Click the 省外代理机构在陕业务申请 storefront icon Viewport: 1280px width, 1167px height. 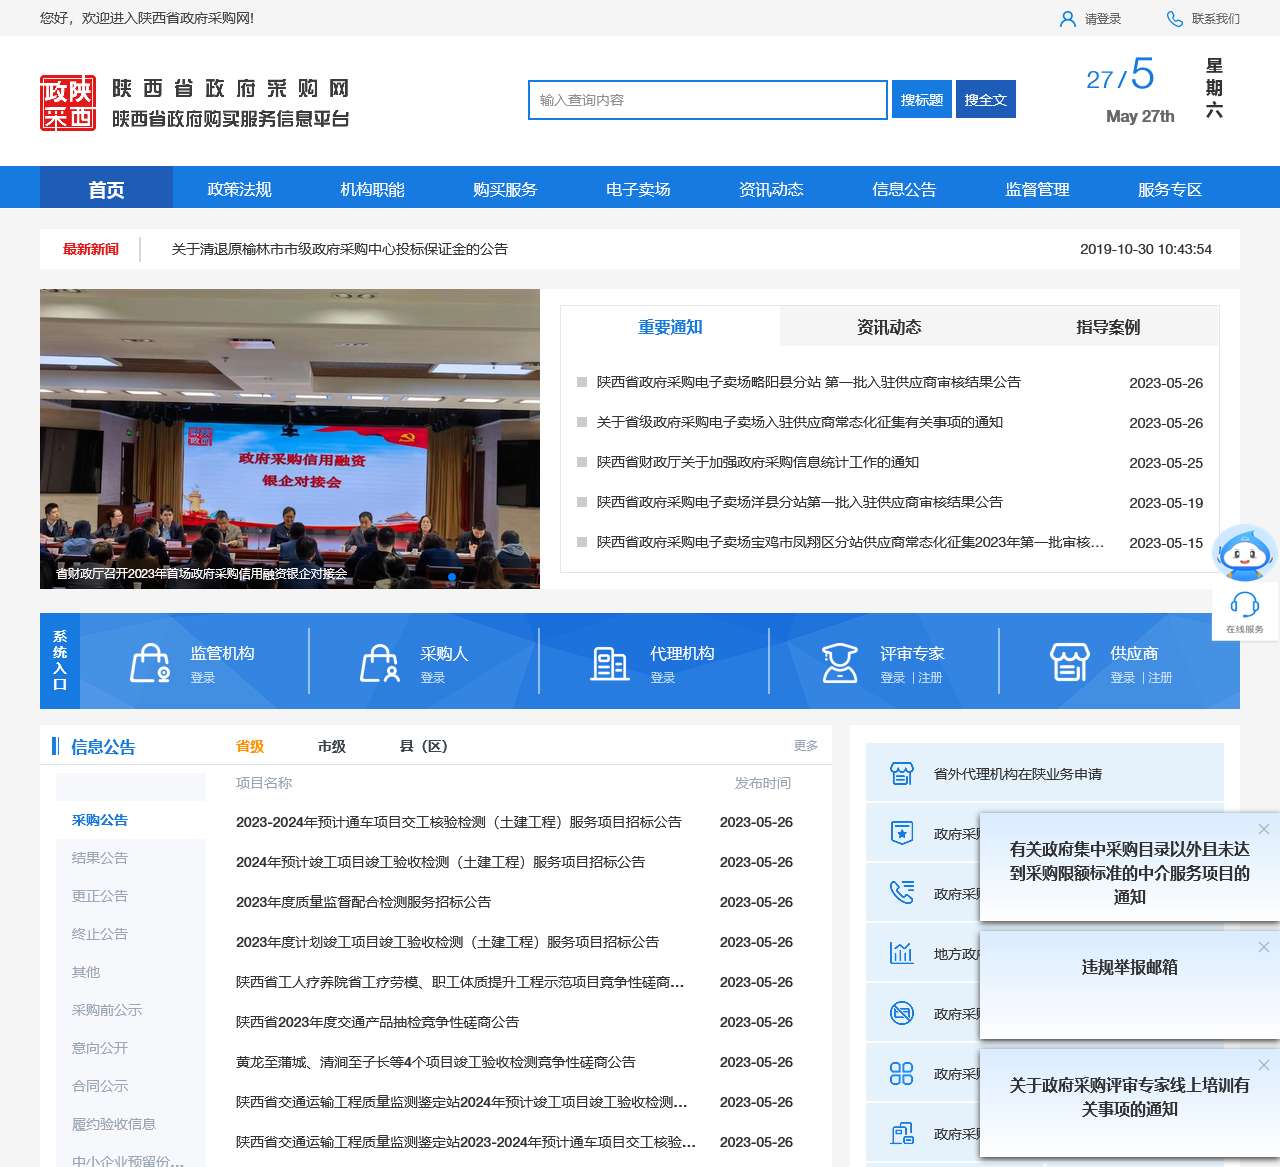(901, 773)
